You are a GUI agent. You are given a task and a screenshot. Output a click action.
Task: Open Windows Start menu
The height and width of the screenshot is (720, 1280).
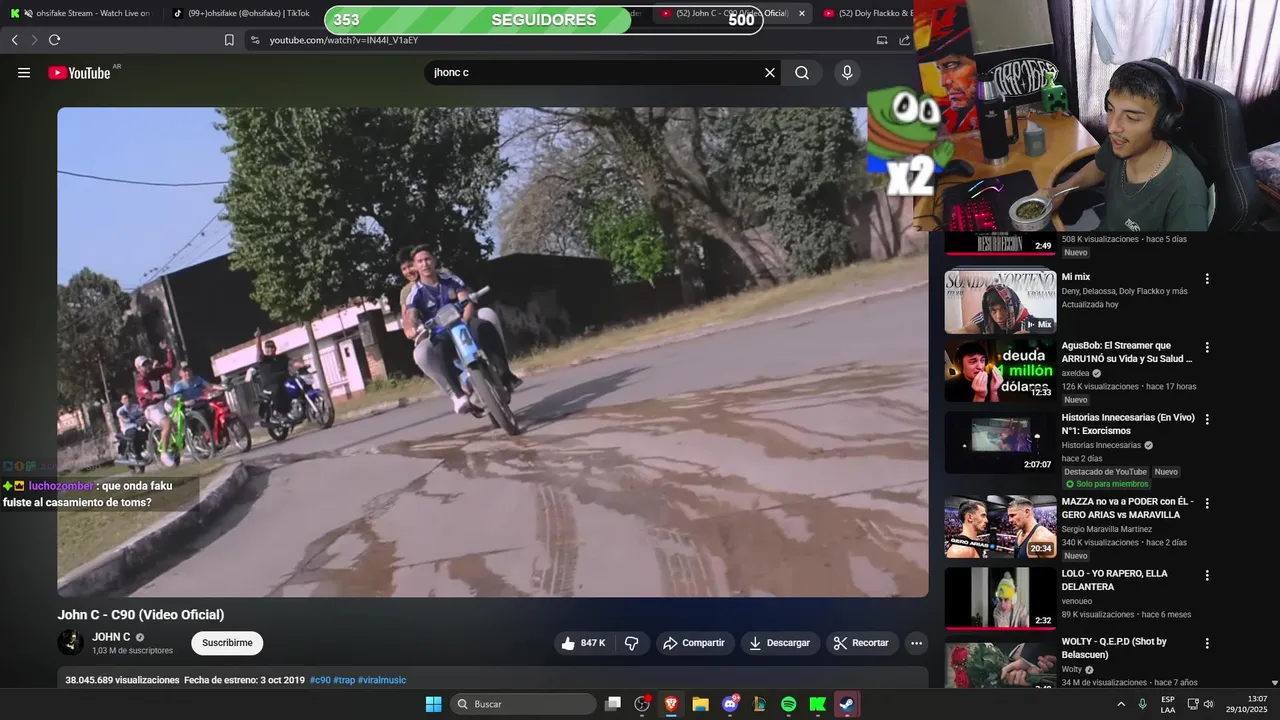[x=433, y=704]
